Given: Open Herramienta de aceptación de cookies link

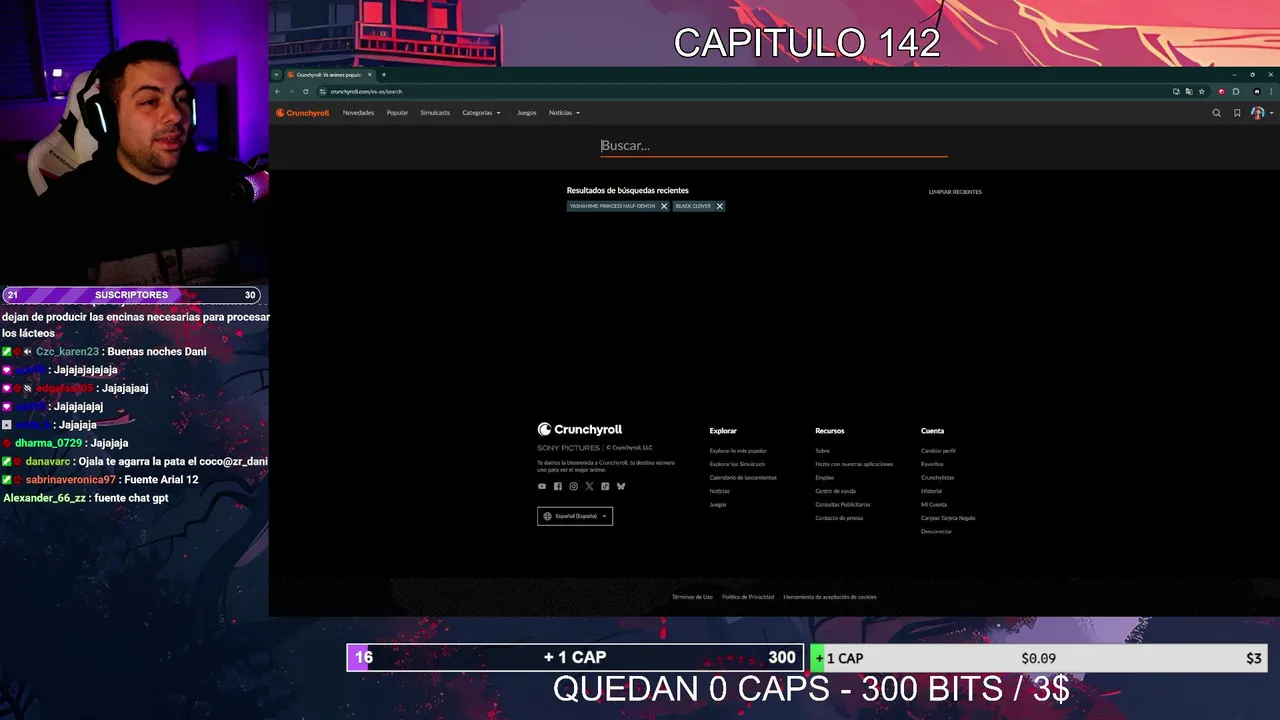Looking at the screenshot, I should (x=830, y=597).
